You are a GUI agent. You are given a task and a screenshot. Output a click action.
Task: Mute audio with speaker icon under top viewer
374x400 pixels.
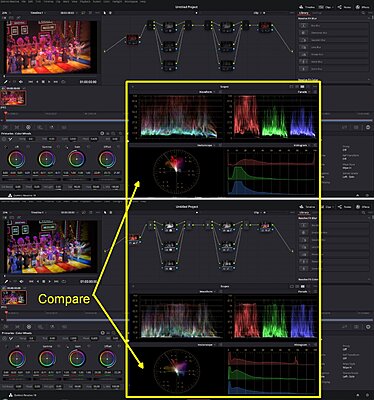(21, 82)
